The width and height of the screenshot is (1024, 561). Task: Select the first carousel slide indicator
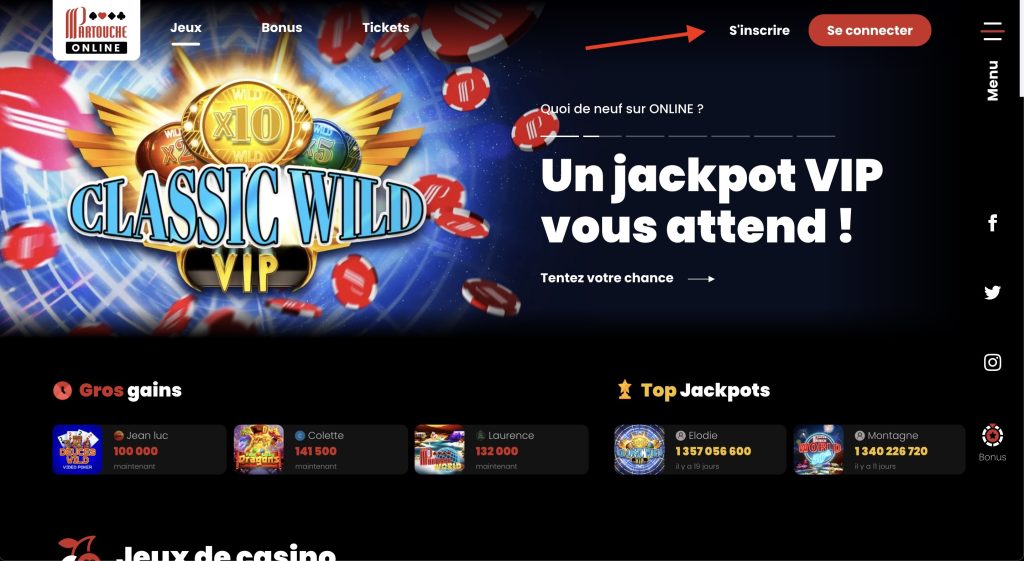[x=560, y=136]
